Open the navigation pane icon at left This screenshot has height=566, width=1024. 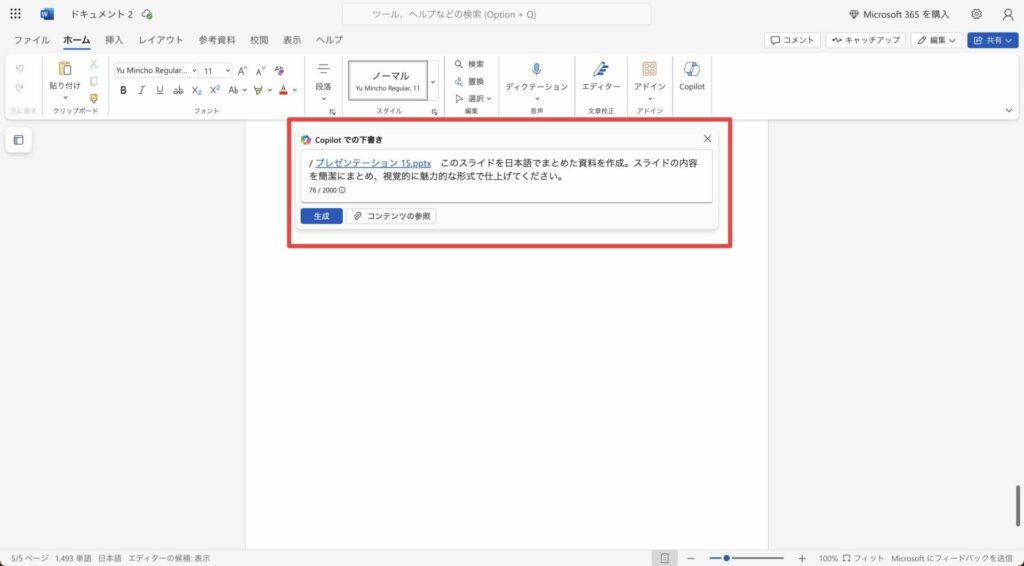18,140
